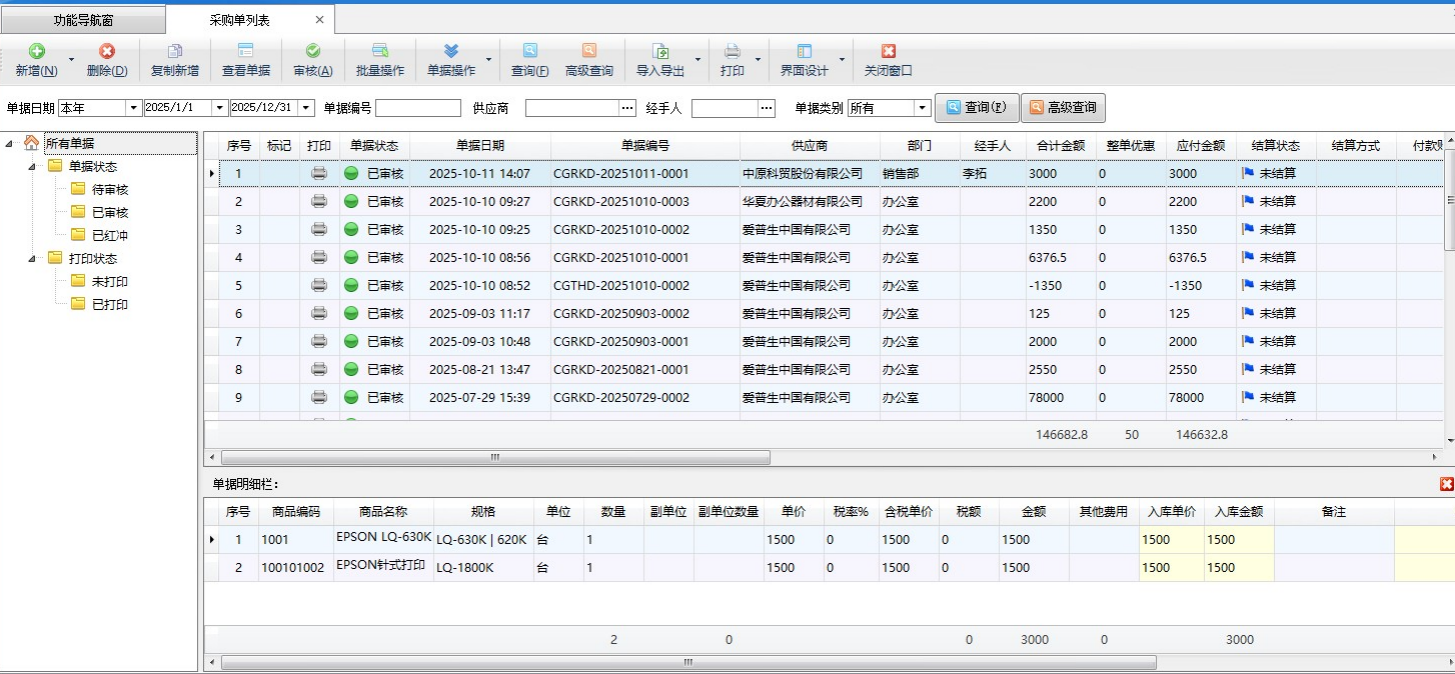
Task: Collapse the 单据状态 tree node
Action: (32, 166)
